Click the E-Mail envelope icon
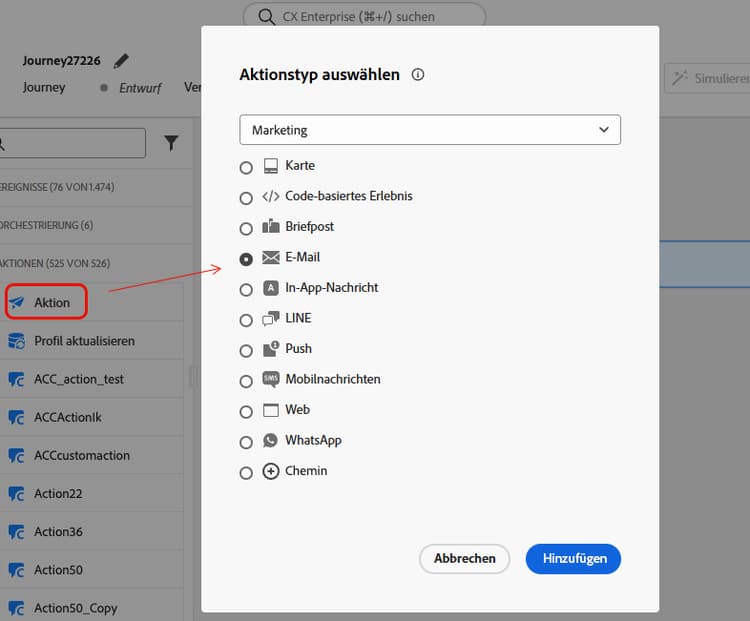 click(x=271, y=257)
